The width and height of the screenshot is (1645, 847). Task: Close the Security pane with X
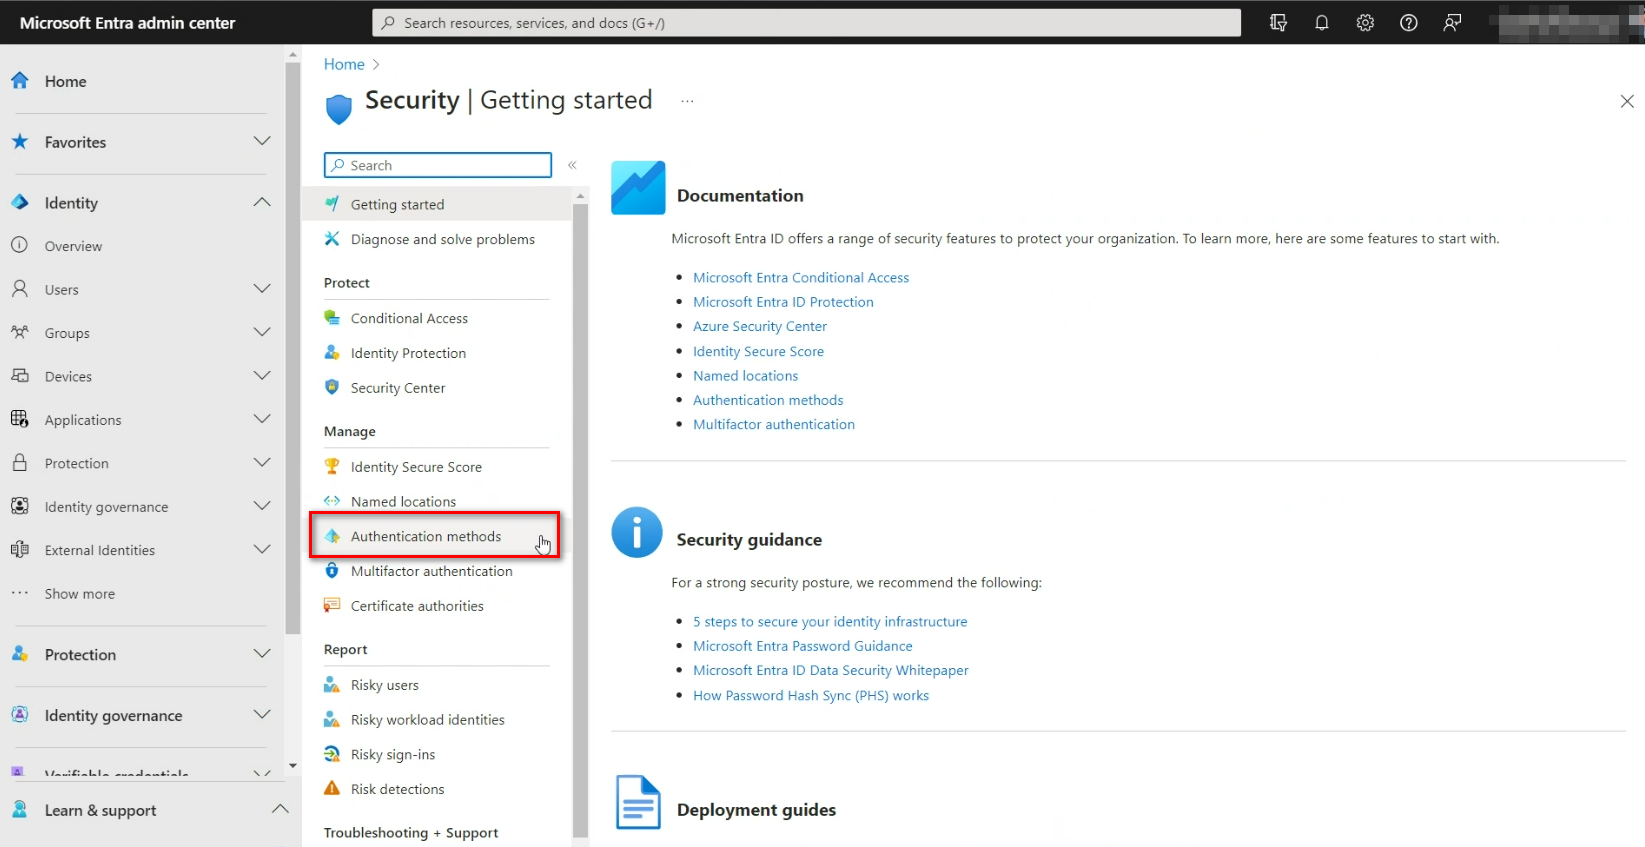tap(1627, 101)
